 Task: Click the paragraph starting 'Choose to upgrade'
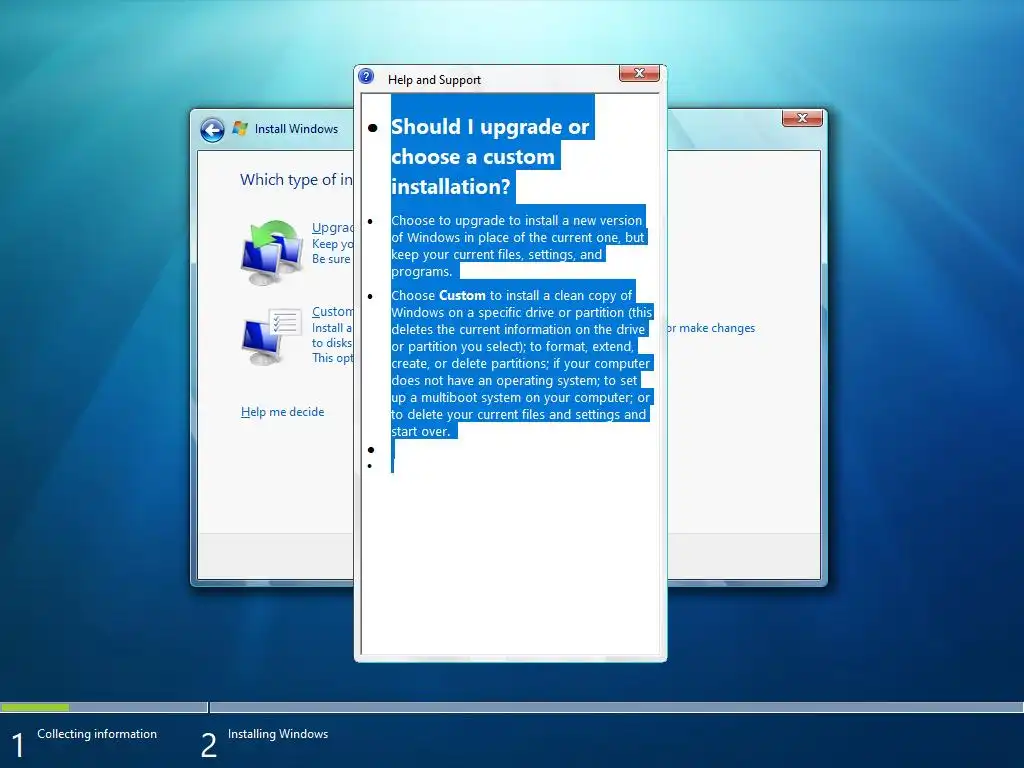click(x=517, y=246)
